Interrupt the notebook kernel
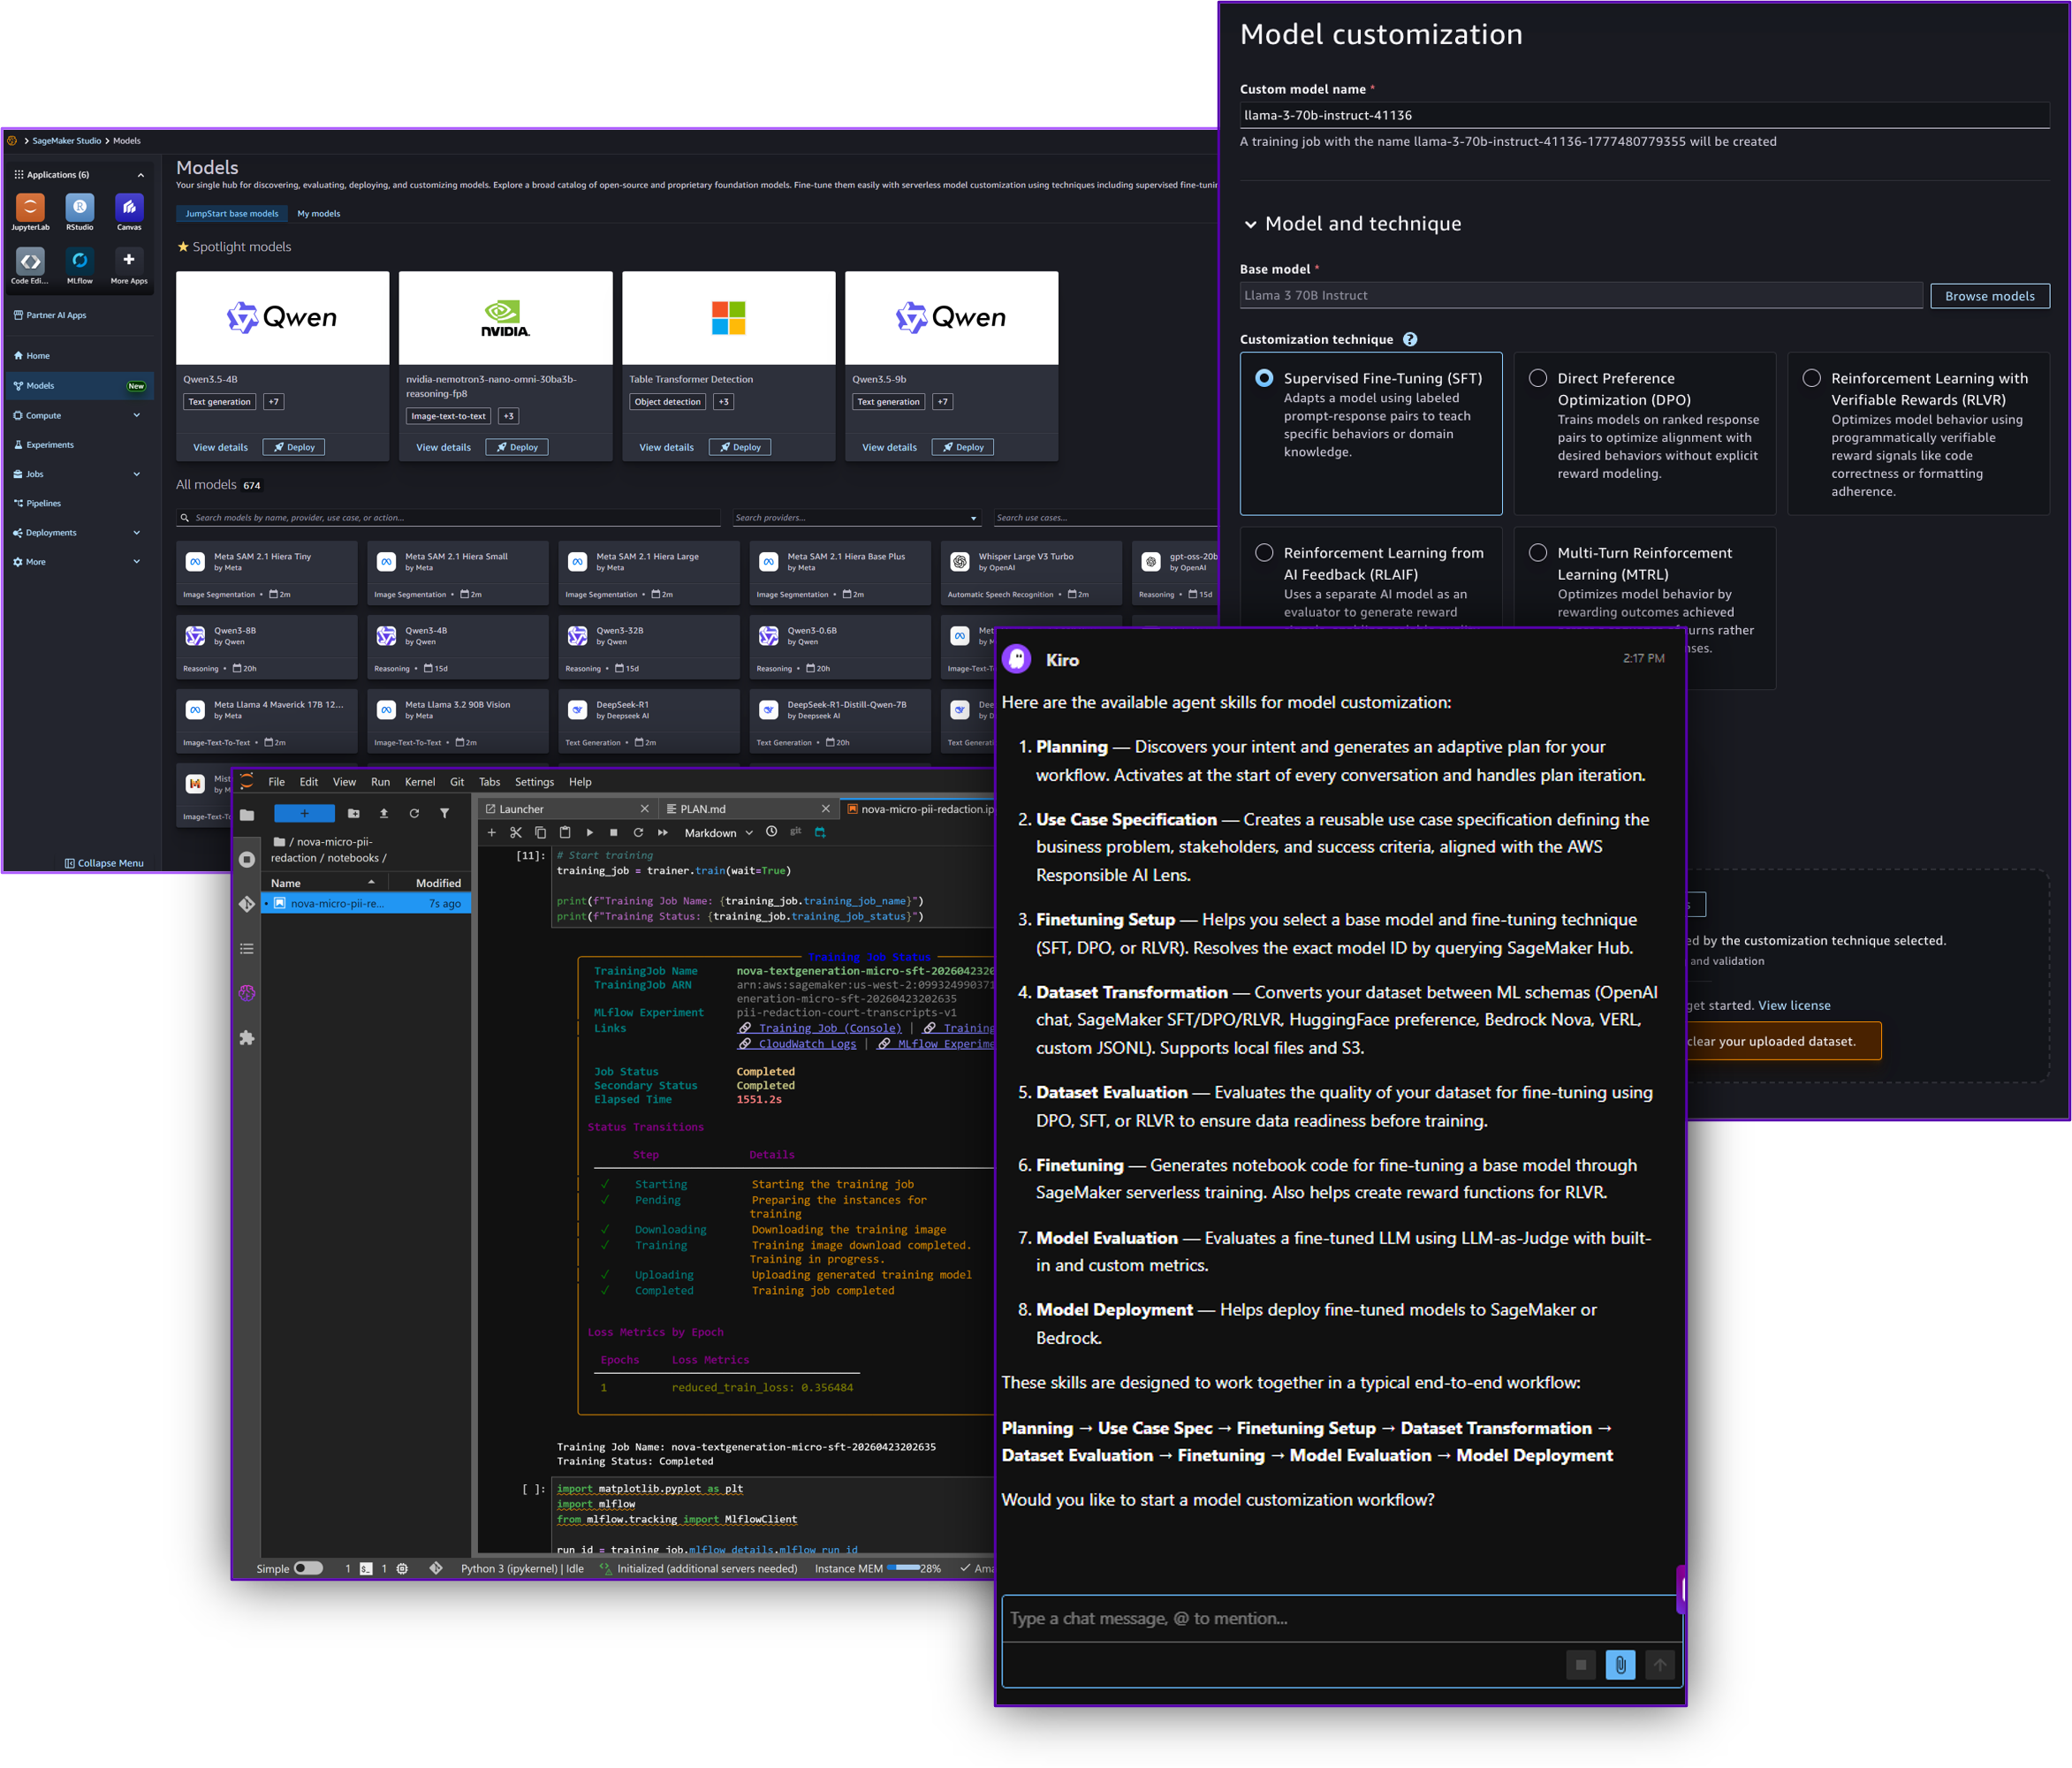This screenshot has height=1768, width=2072. [x=614, y=832]
